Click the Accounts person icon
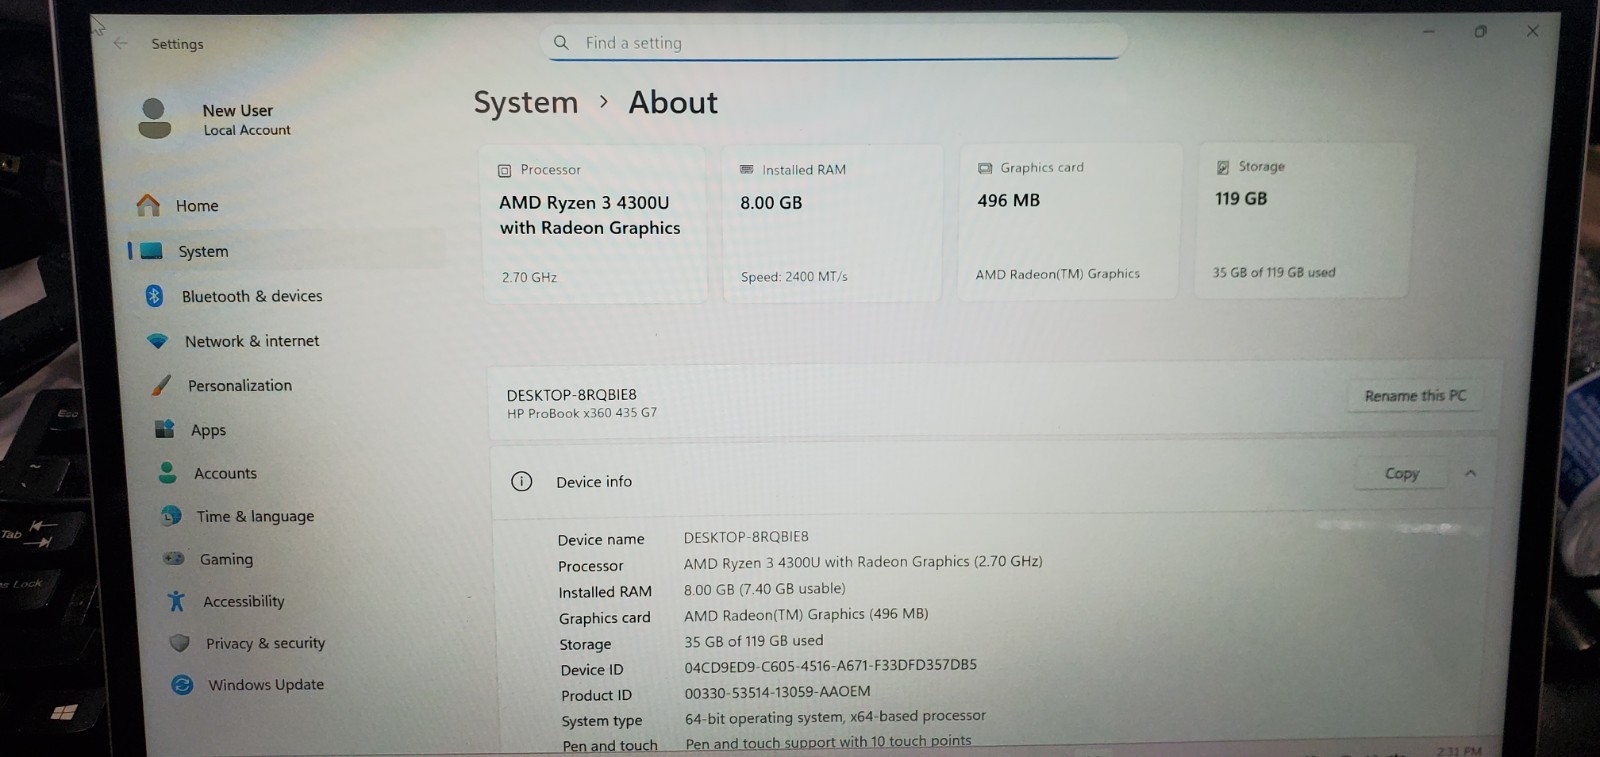 coord(167,472)
